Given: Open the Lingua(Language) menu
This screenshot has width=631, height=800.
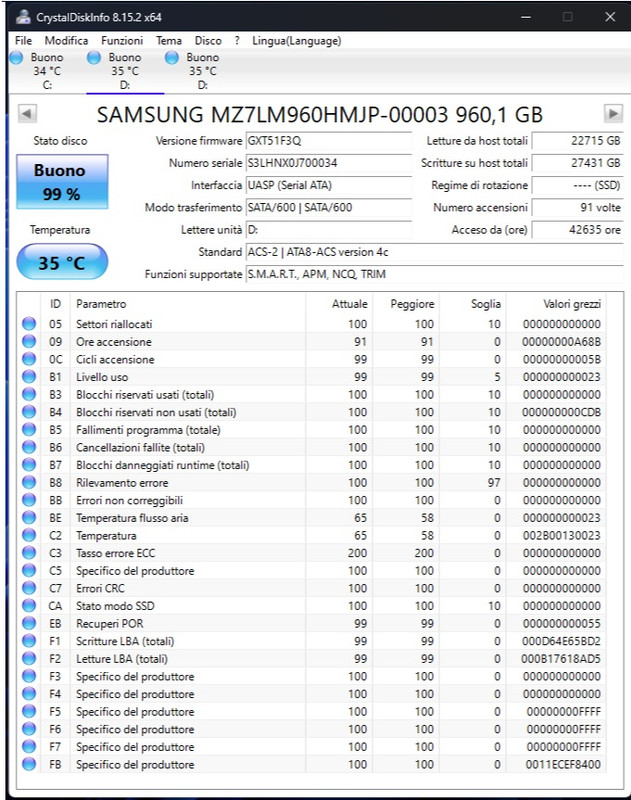Looking at the screenshot, I should pos(297,40).
